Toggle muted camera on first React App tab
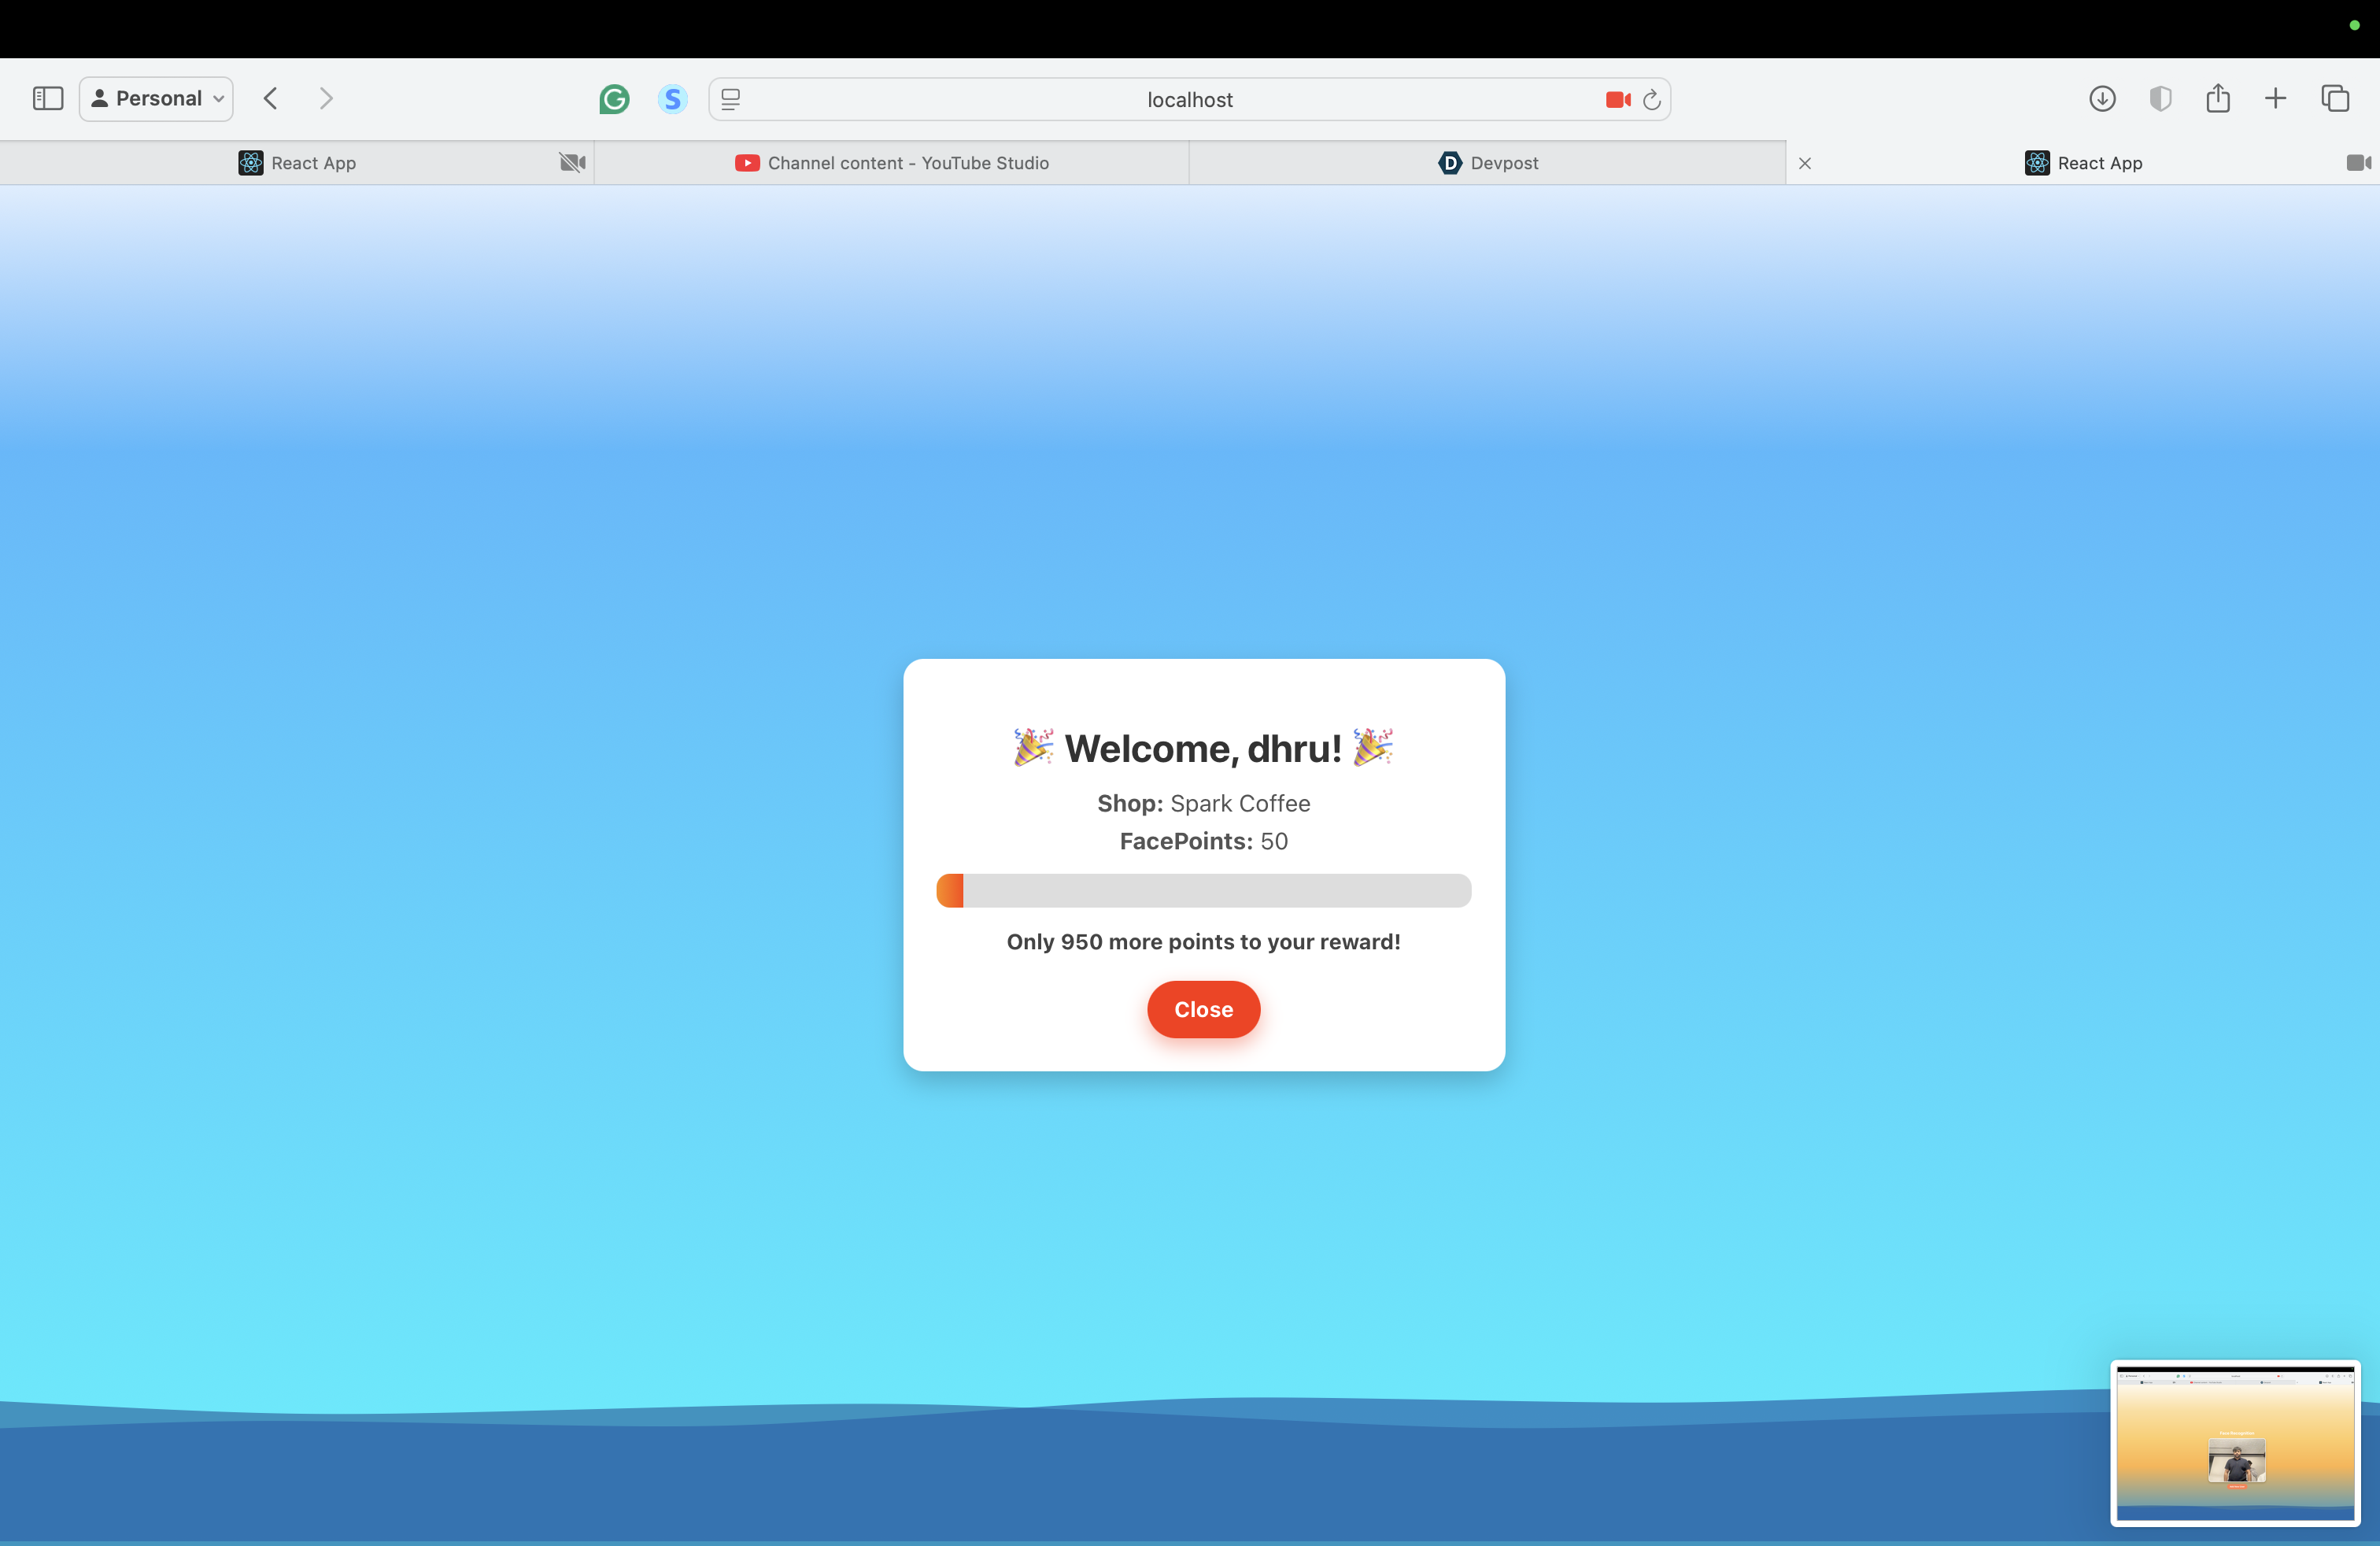Image resolution: width=2380 pixels, height=1546 pixels. [572, 163]
